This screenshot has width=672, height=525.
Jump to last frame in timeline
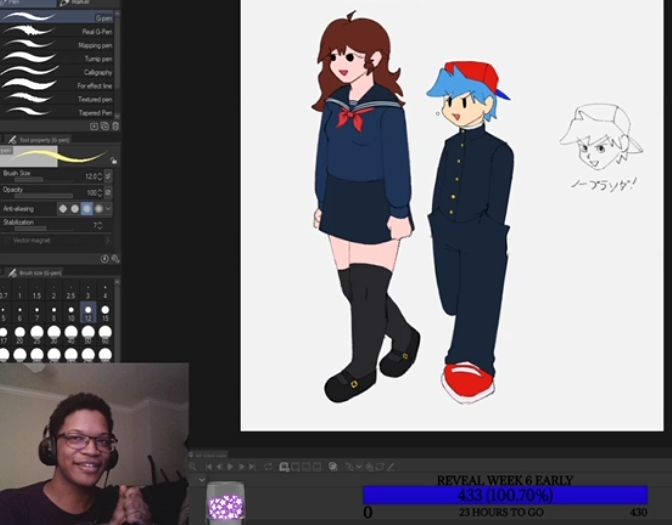tap(252, 467)
